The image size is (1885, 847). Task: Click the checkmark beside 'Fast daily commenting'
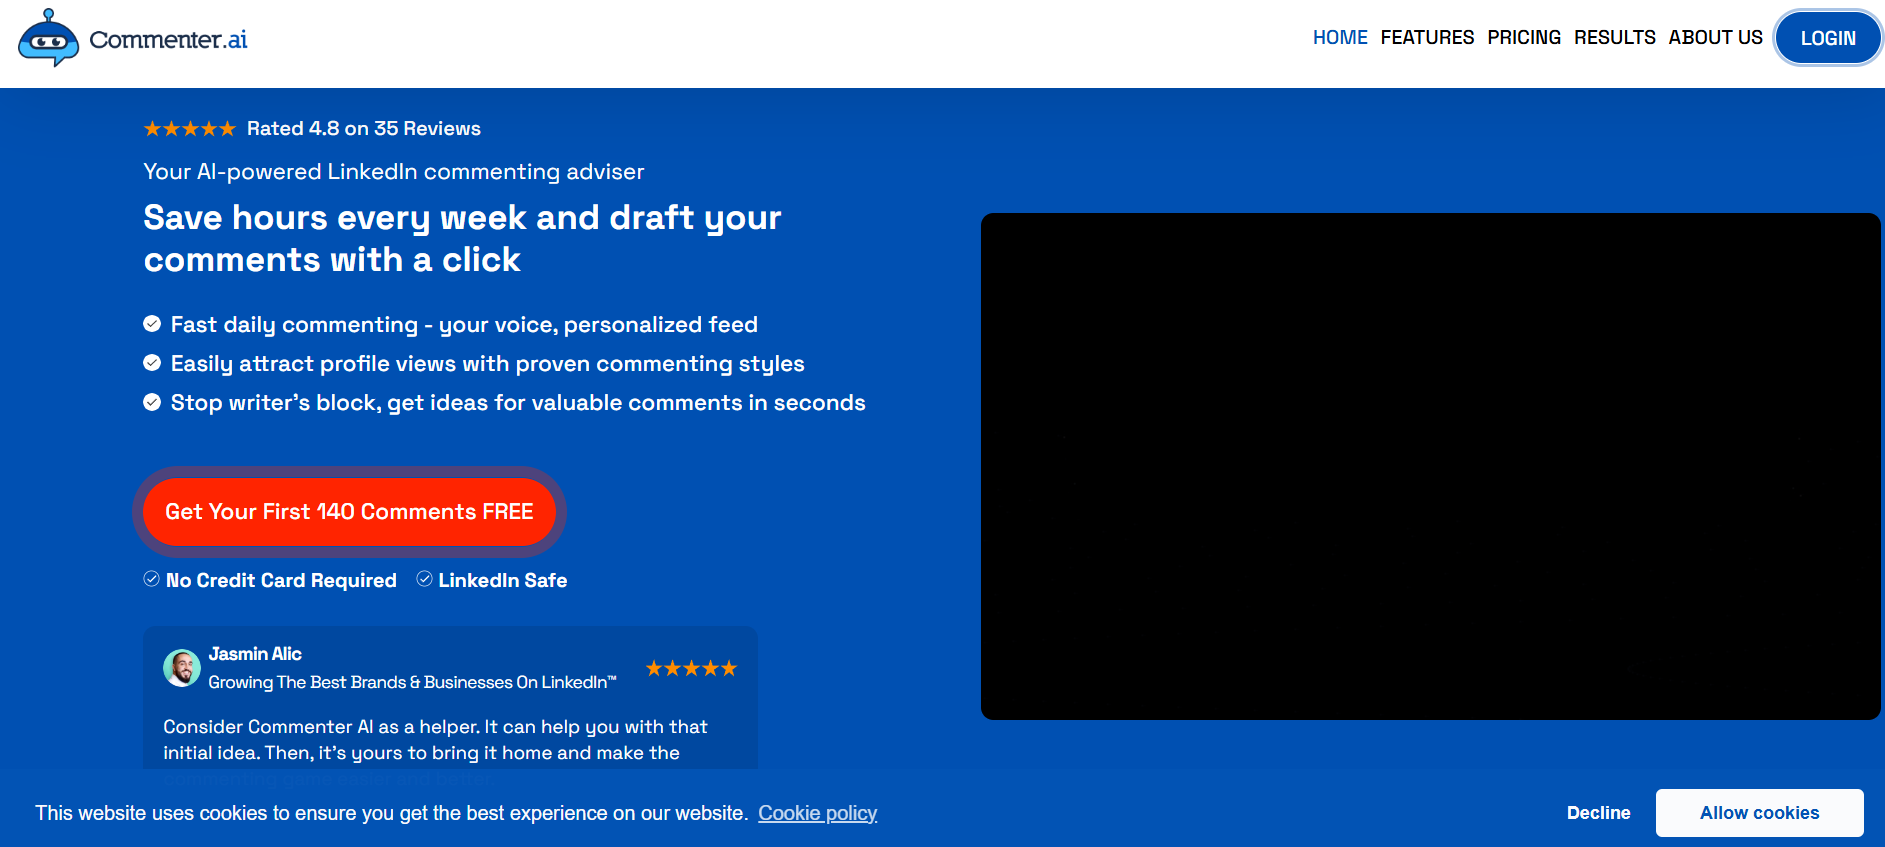[152, 323]
